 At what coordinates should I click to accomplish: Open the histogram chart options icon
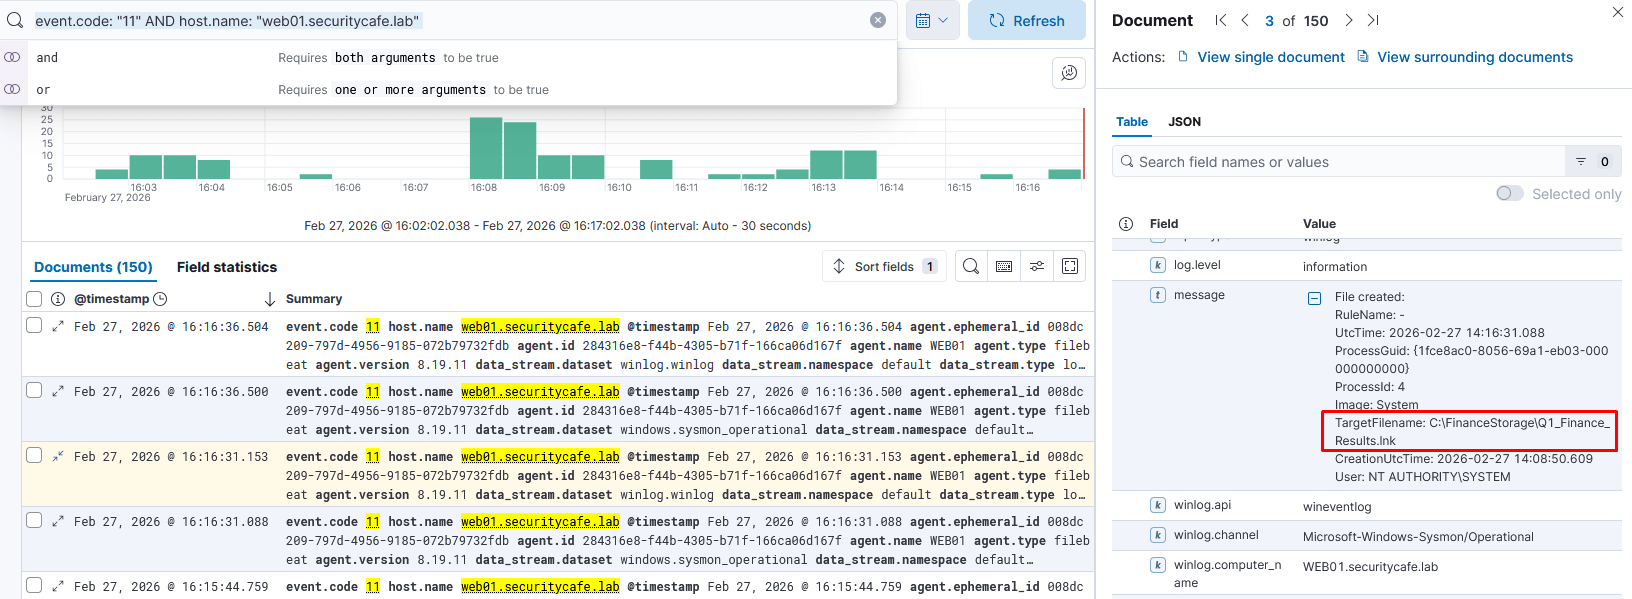(1069, 72)
